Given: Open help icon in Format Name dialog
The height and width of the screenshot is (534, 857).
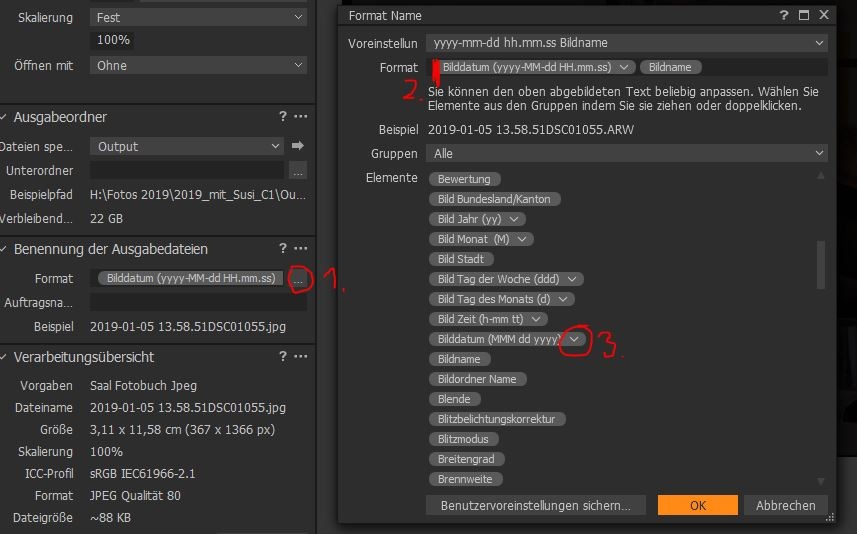Looking at the screenshot, I should tap(784, 15).
